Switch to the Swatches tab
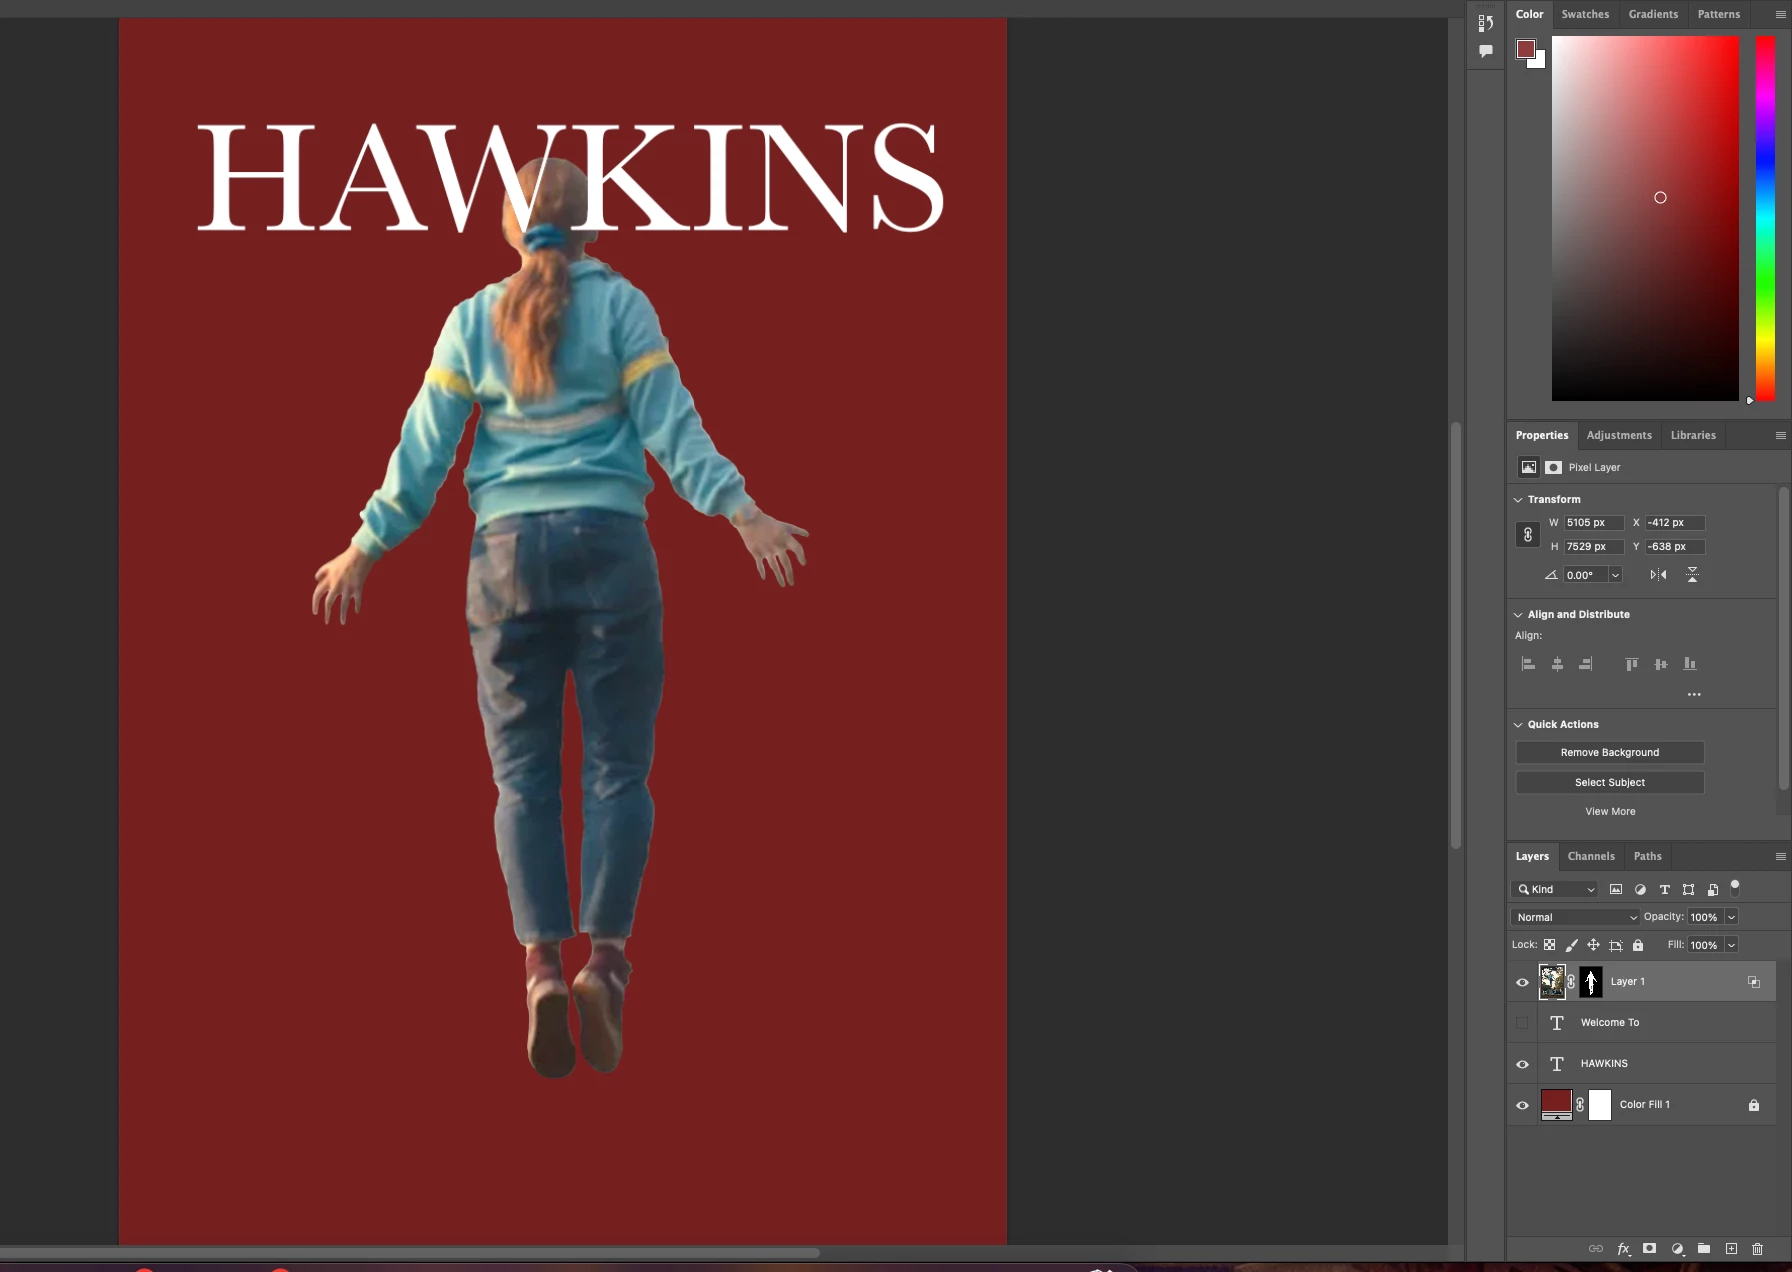Screen dimensions: 1792x1272 (x=1585, y=14)
